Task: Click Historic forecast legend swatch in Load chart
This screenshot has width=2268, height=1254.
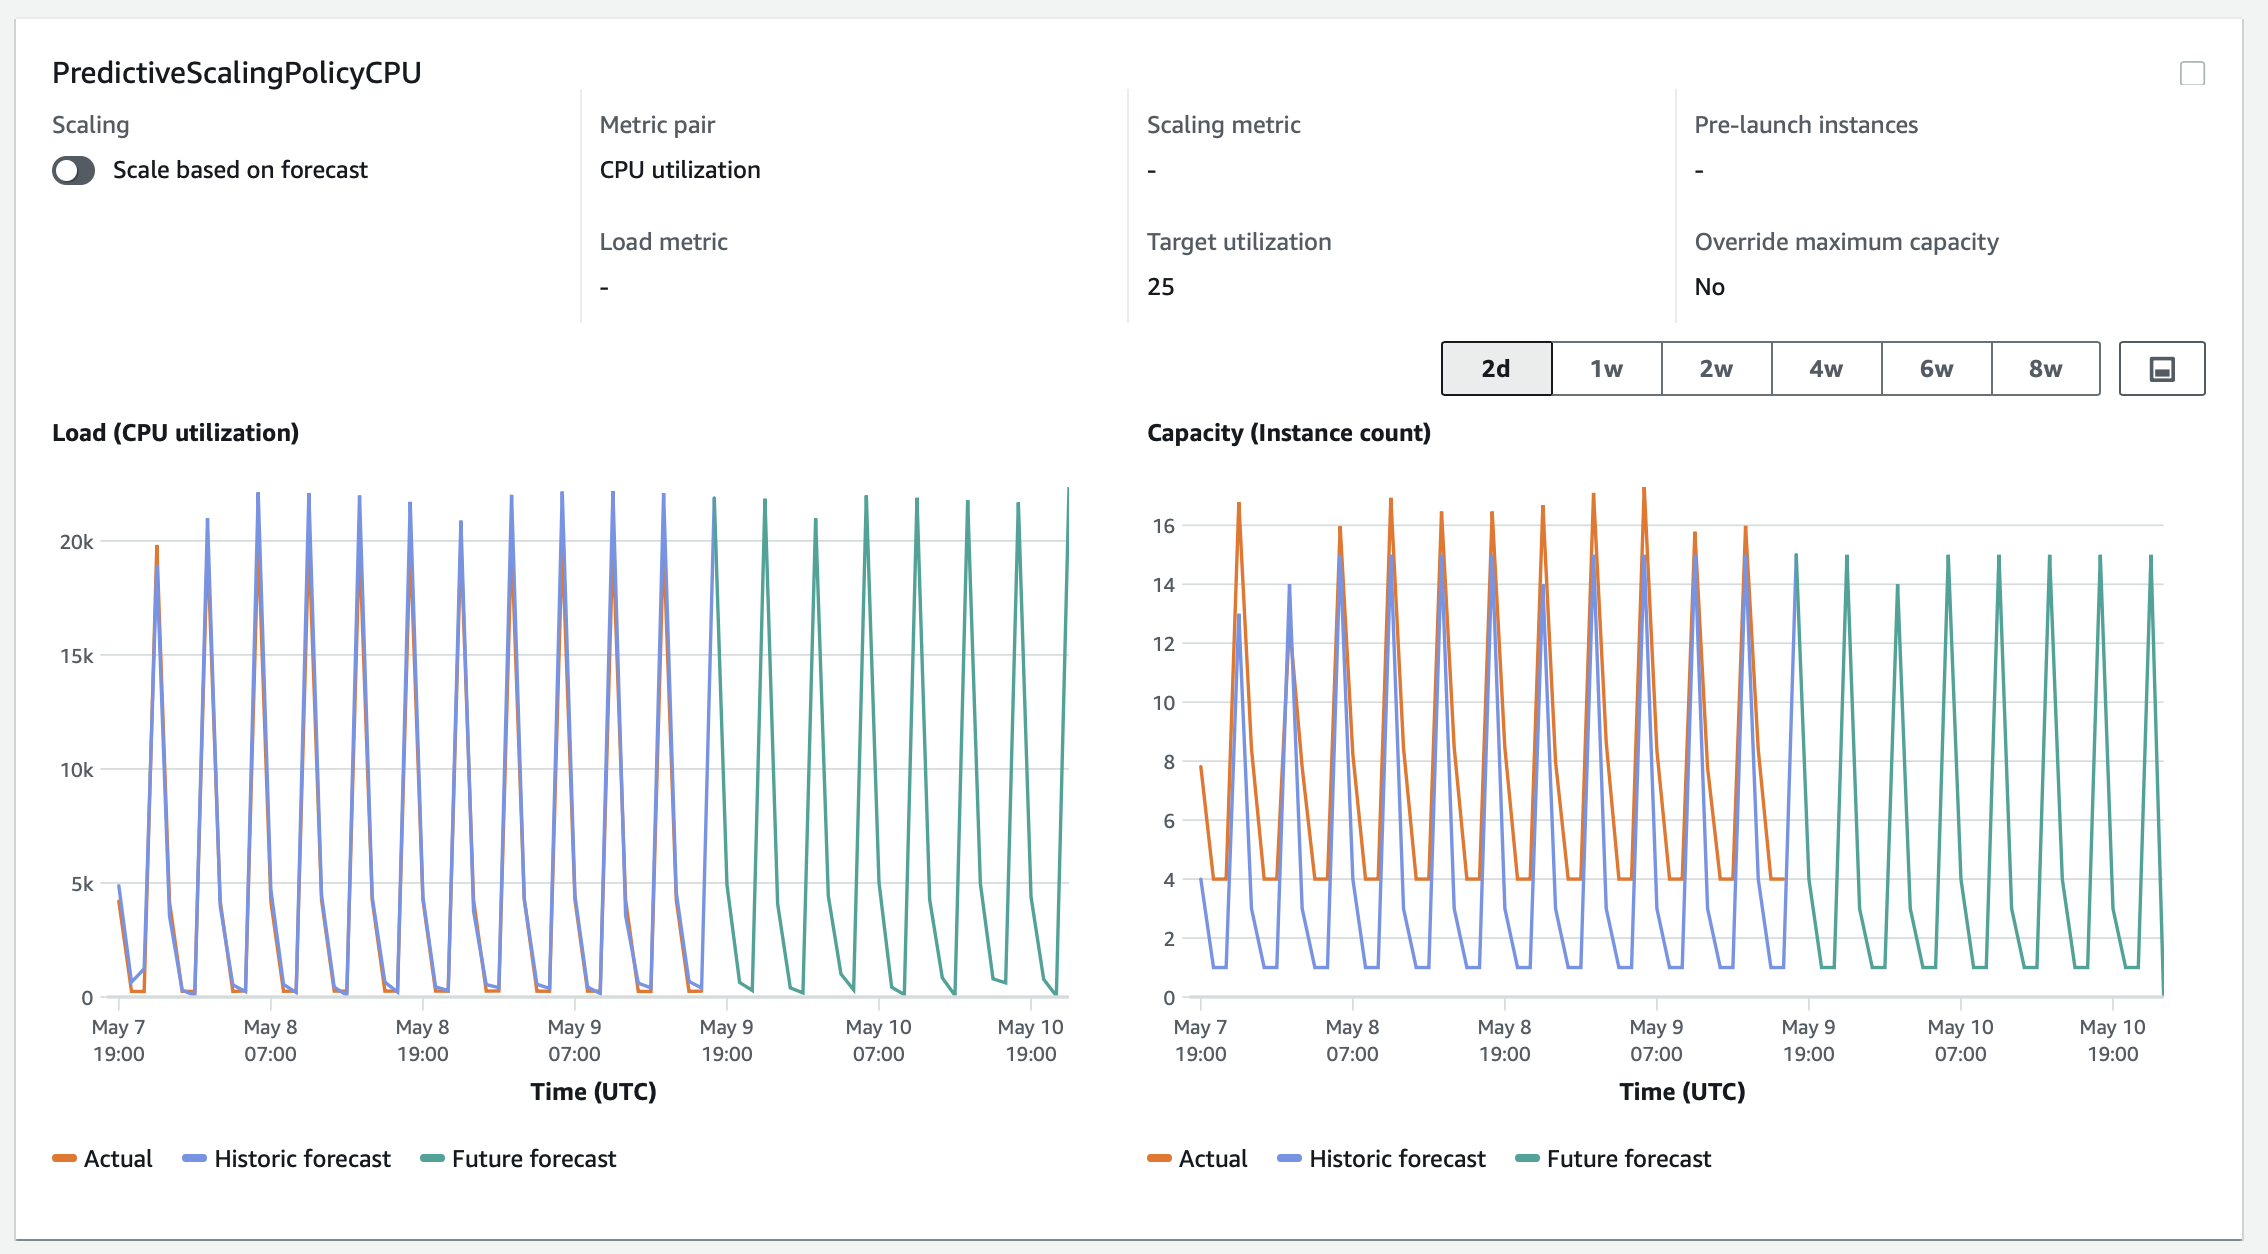Action: (195, 1158)
